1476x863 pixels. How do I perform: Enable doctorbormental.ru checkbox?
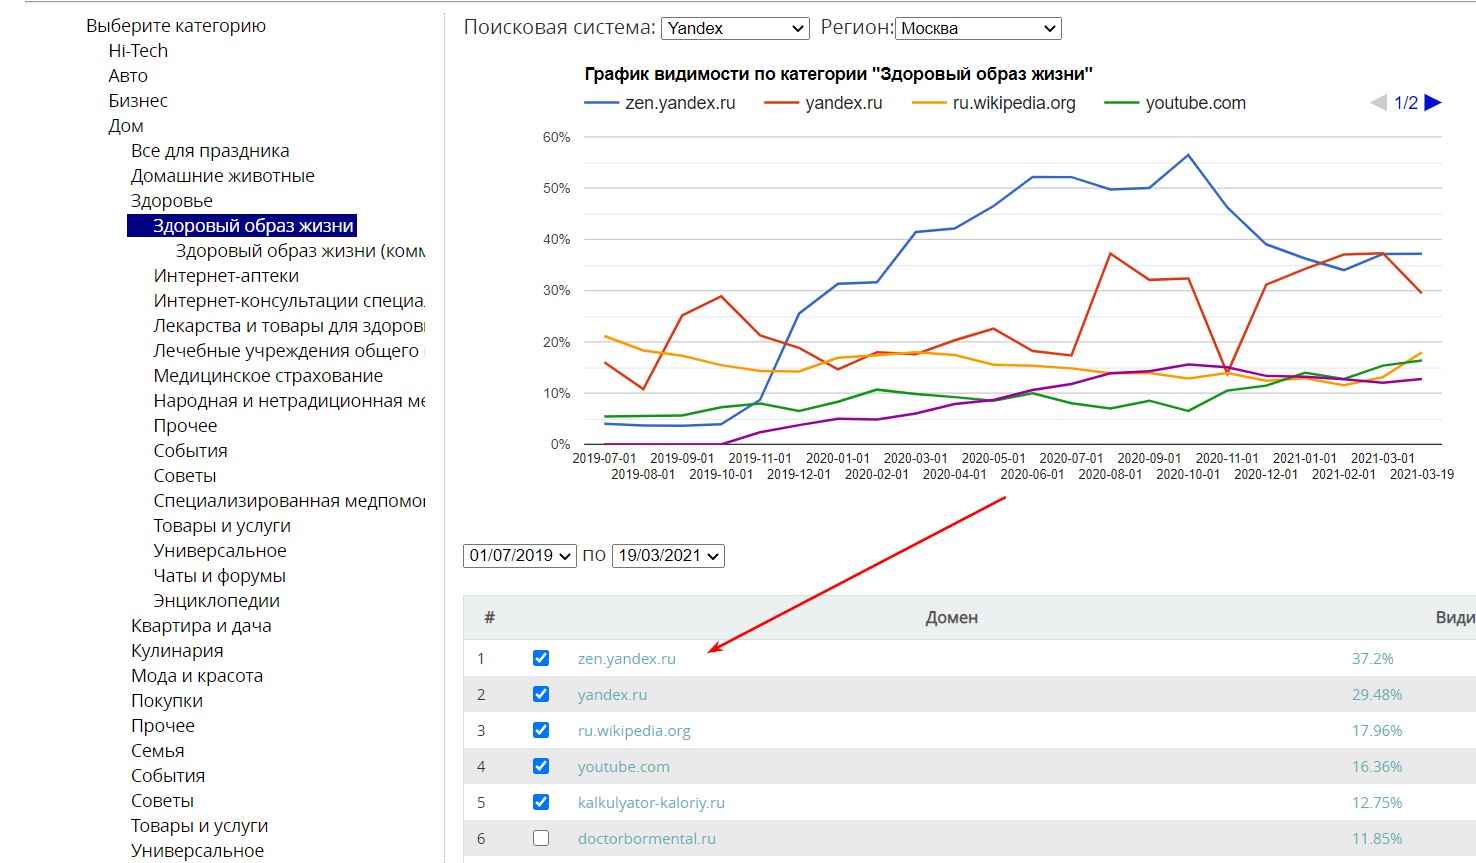tap(541, 838)
